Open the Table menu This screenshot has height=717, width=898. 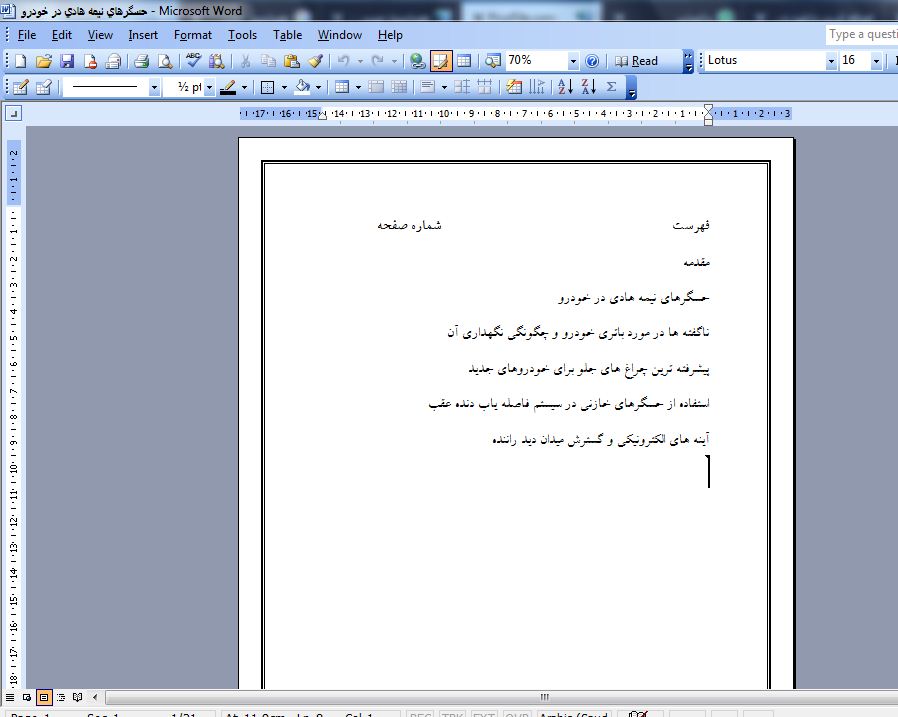pos(287,35)
